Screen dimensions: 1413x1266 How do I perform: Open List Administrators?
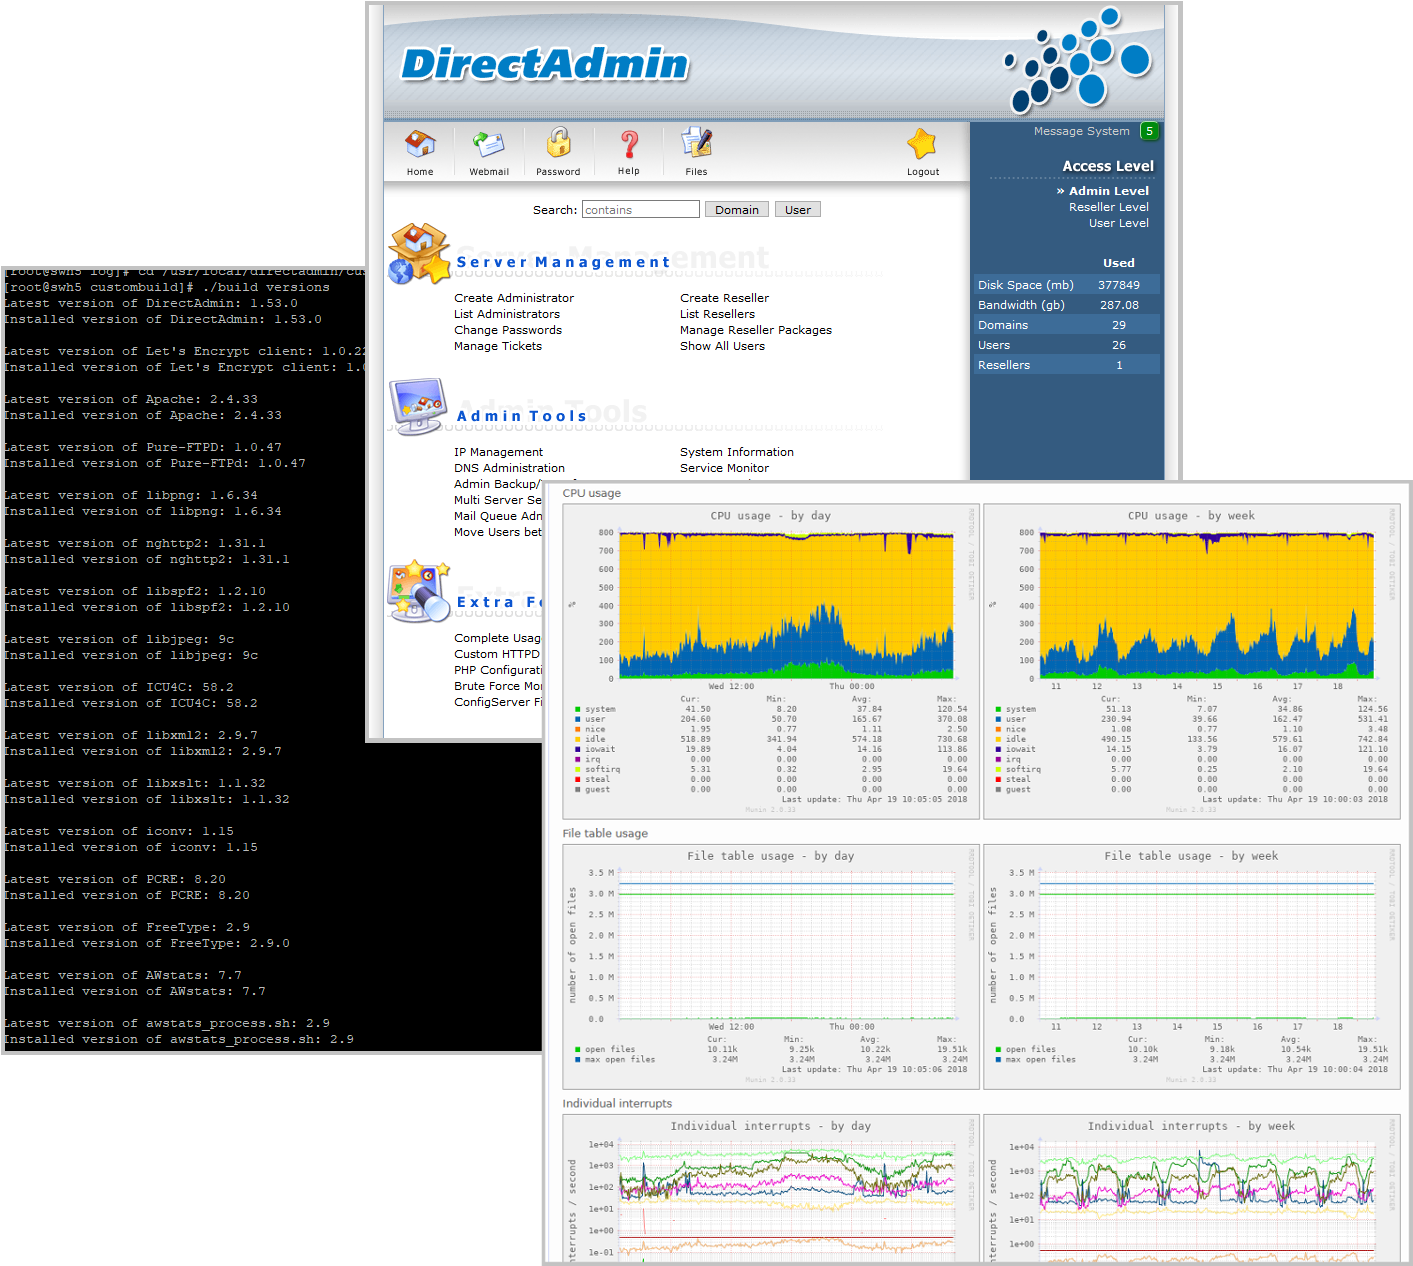[x=507, y=314]
